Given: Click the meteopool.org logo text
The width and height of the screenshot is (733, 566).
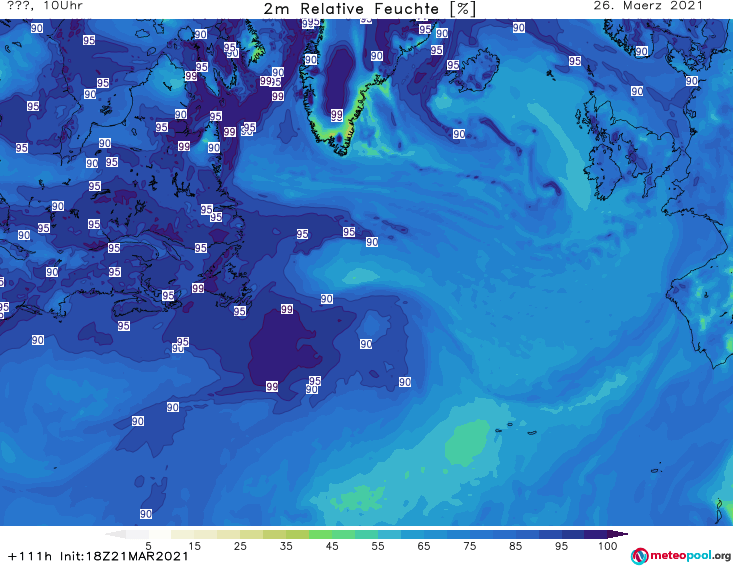Looking at the screenshot, I should tap(690, 556).
